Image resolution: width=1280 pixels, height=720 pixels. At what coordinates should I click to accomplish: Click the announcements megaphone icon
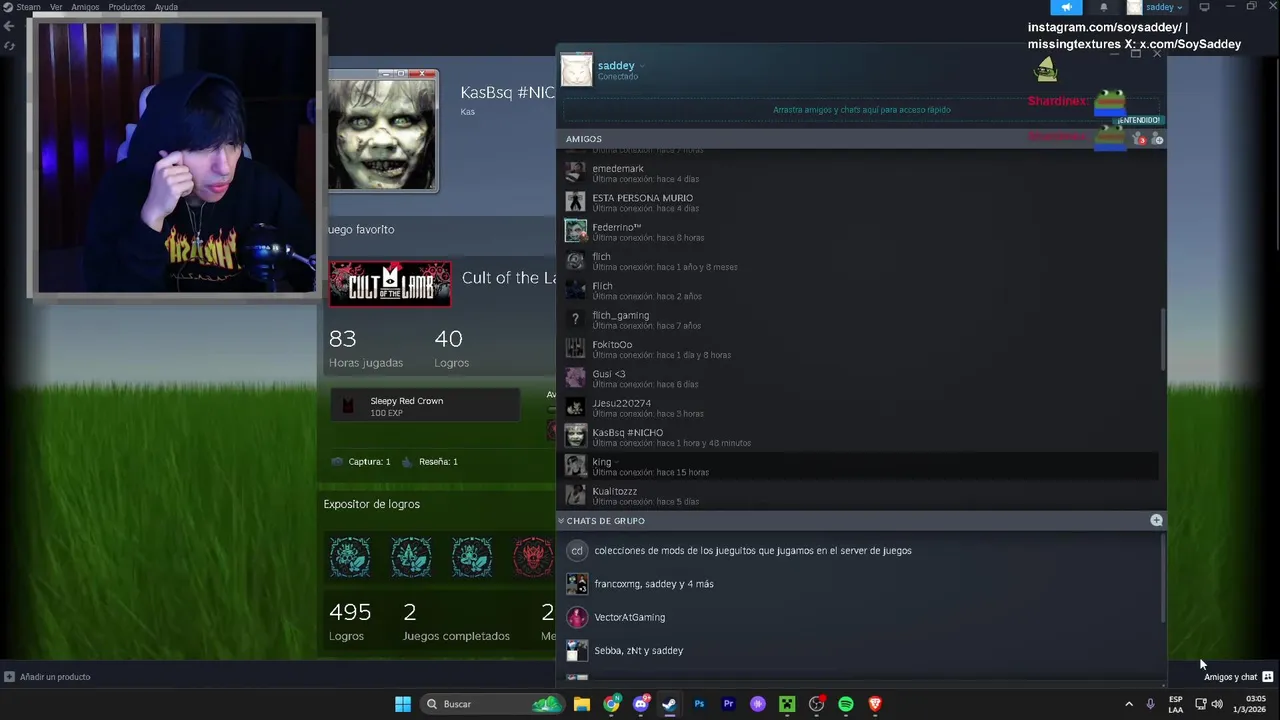point(1066,7)
